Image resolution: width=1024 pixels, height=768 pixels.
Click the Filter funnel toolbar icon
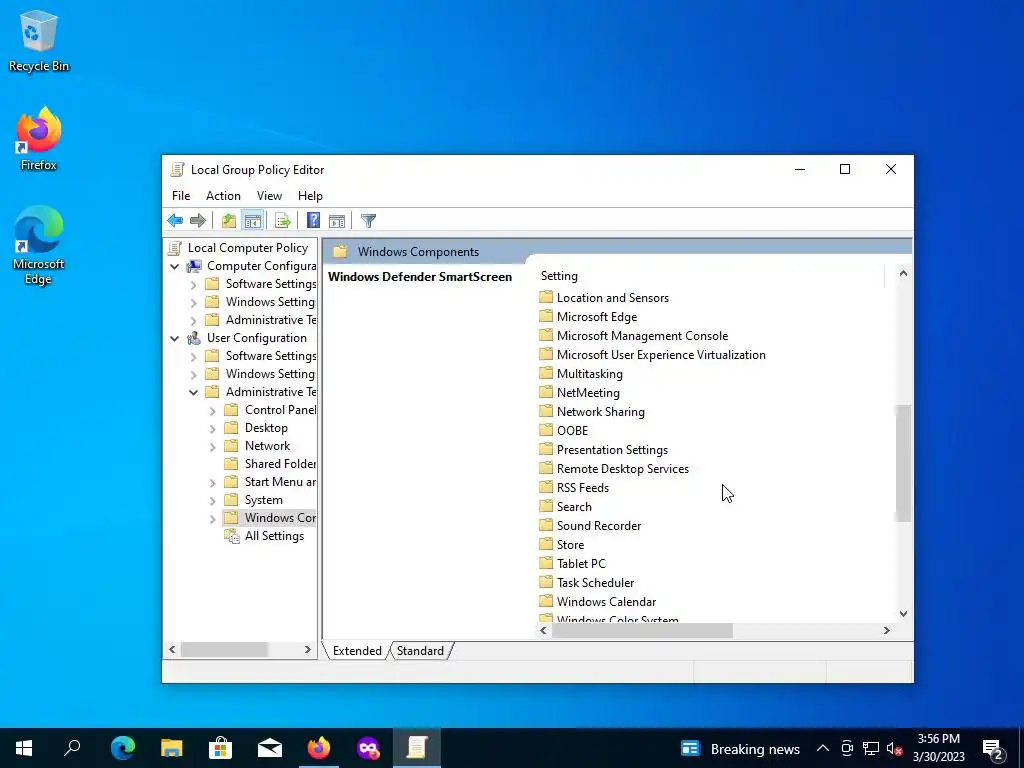tap(368, 221)
